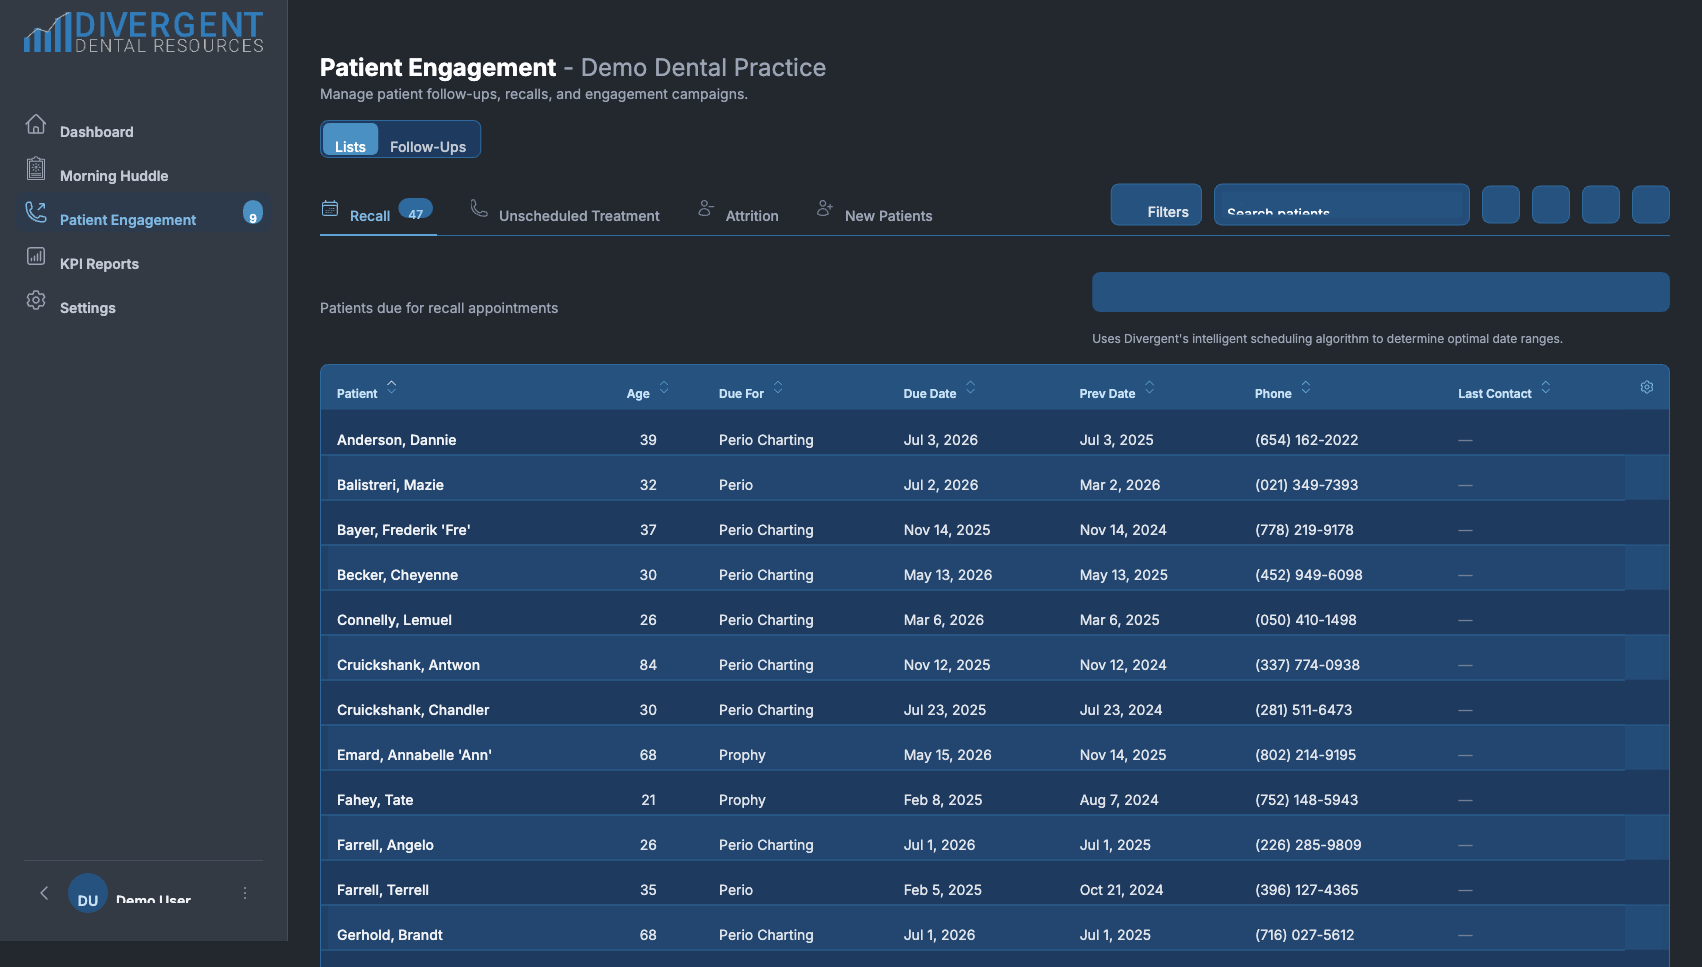Click patient Bayer, Frederik 'Fre'
The height and width of the screenshot is (967, 1702).
[403, 530]
